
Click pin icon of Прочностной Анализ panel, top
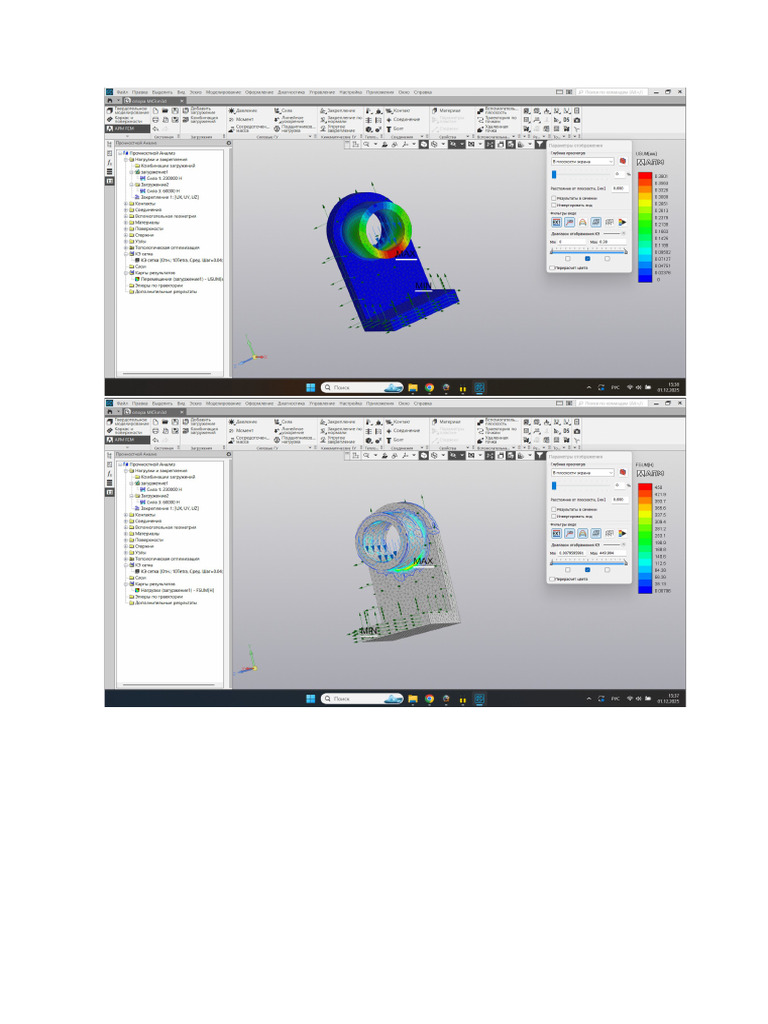229,142
